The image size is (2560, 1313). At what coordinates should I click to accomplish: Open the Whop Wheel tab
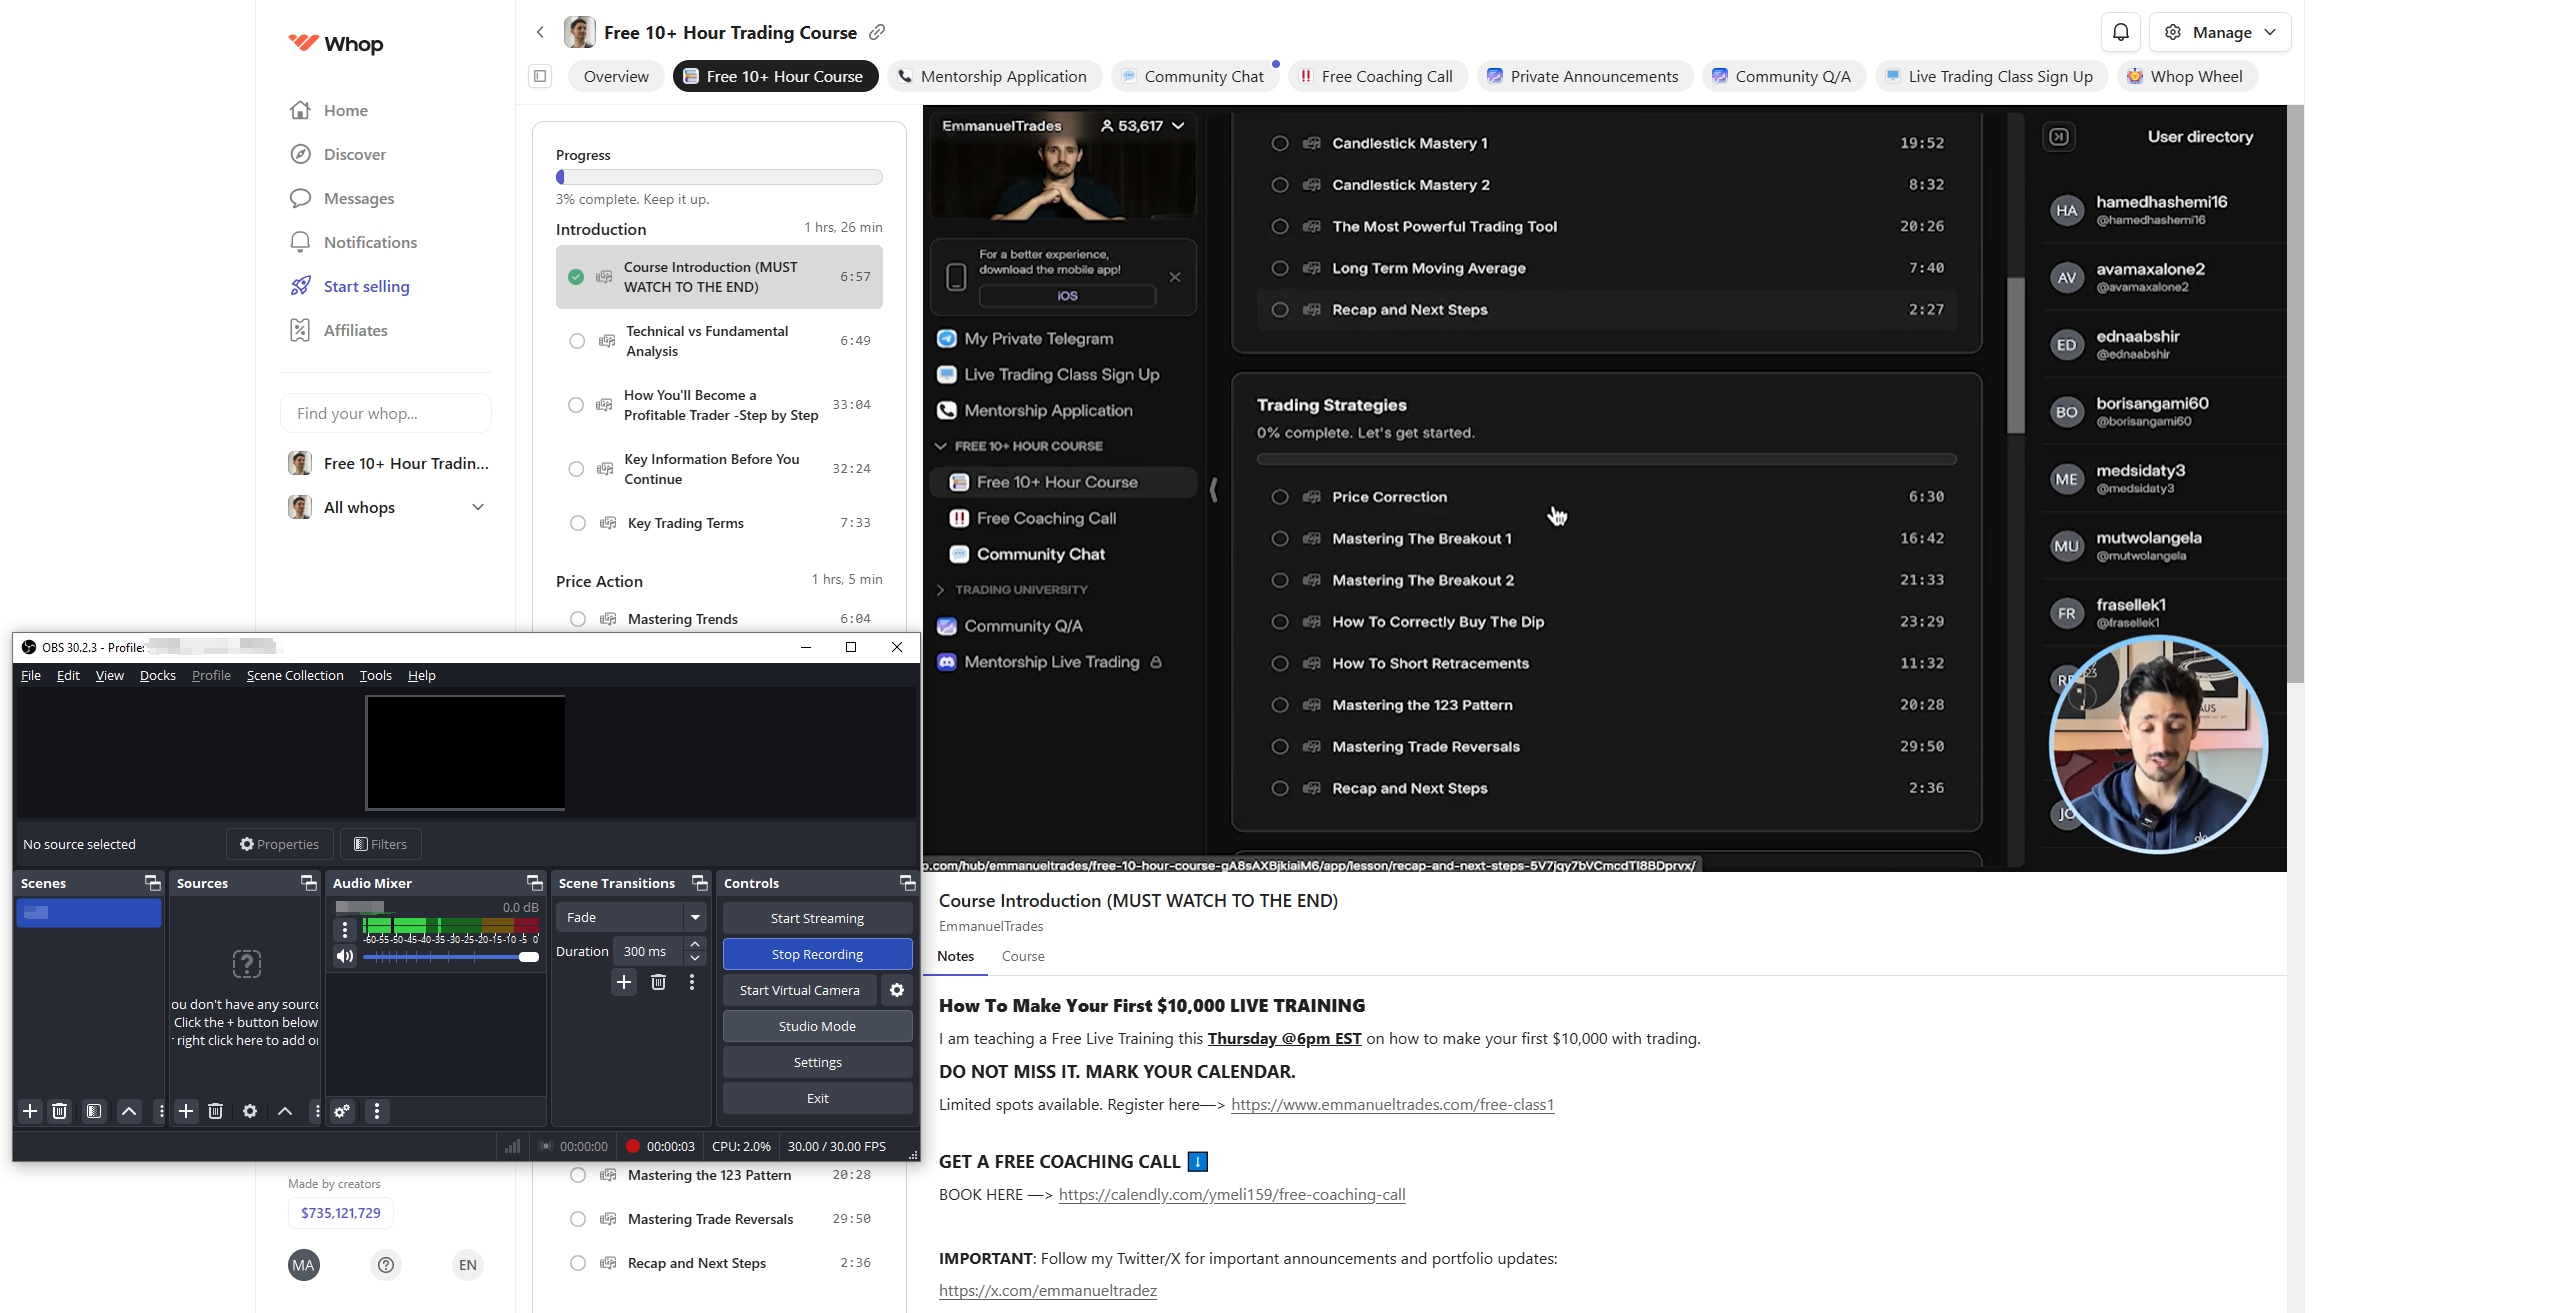point(2186,76)
